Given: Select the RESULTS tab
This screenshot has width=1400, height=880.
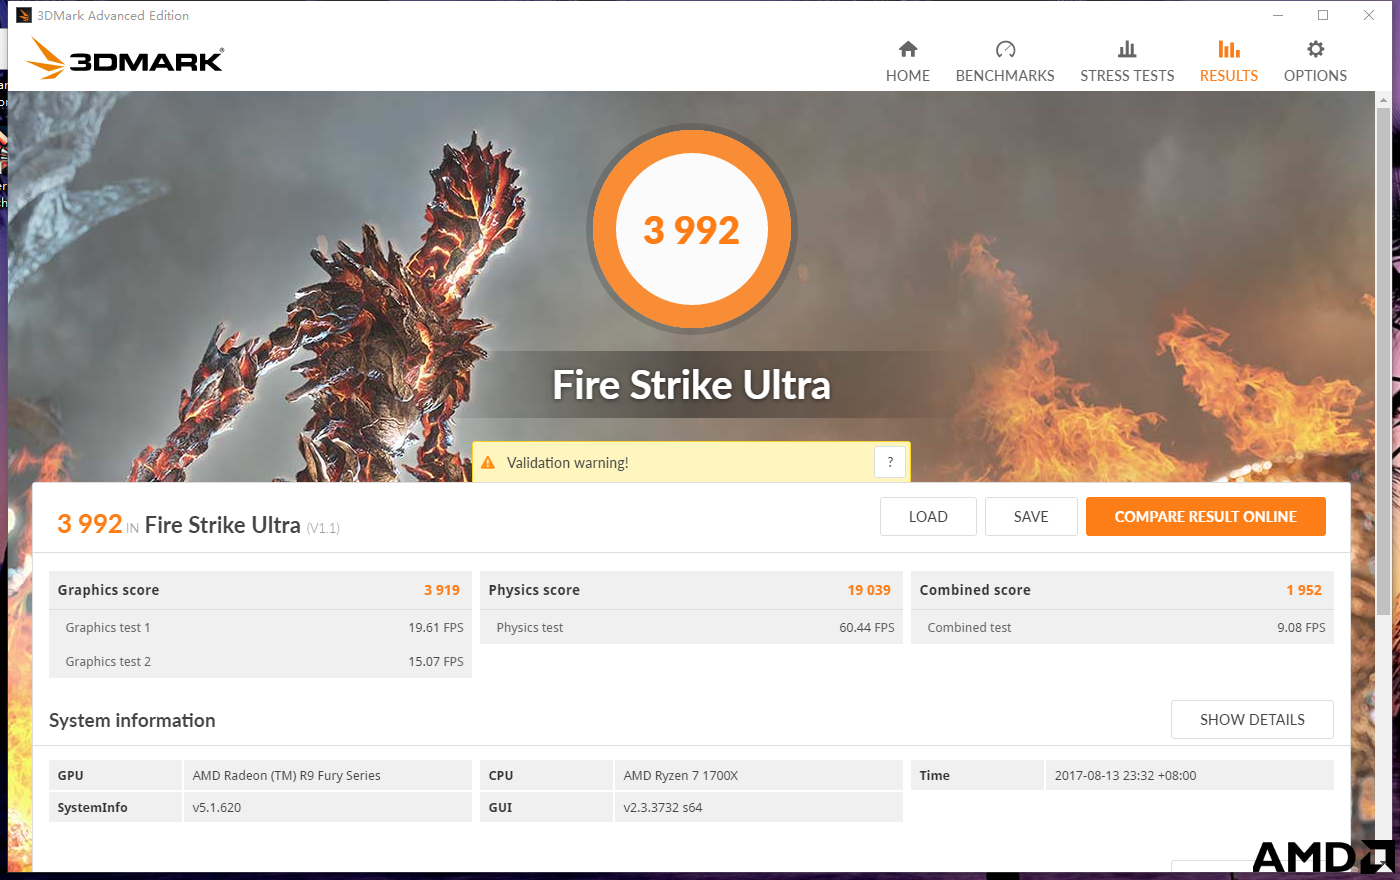Looking at the screenshot, I should pyautogui.click(x=1229, y=61).
